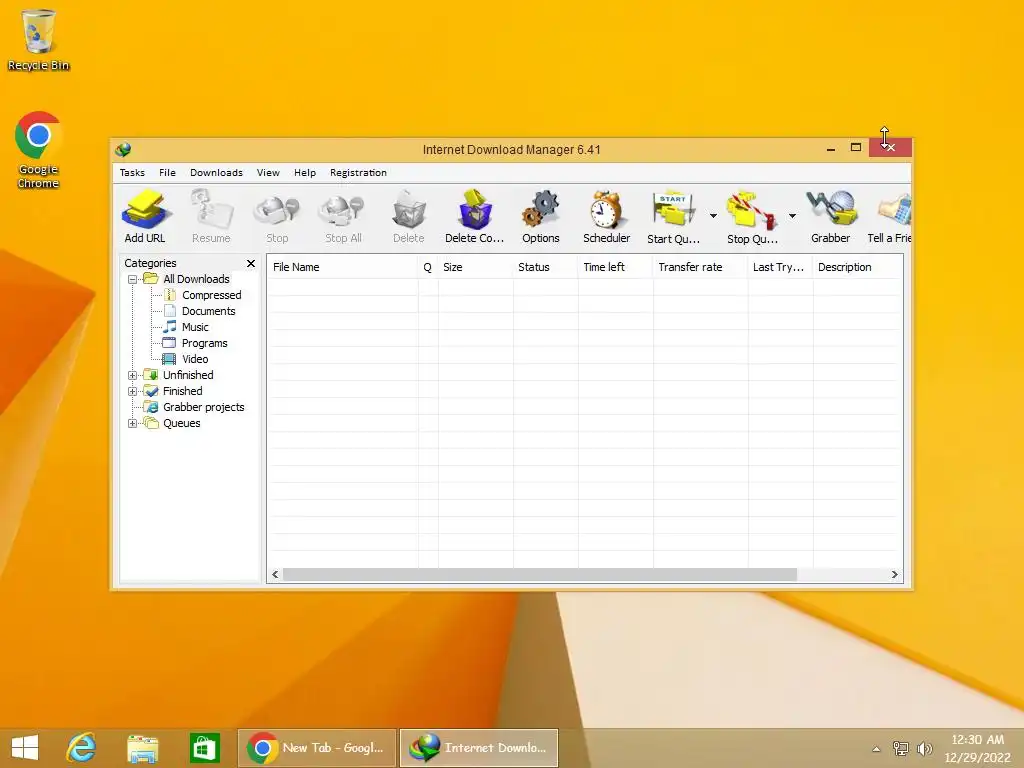
Task: Sort by the Transfer rate column
Action: coord(700,267)
